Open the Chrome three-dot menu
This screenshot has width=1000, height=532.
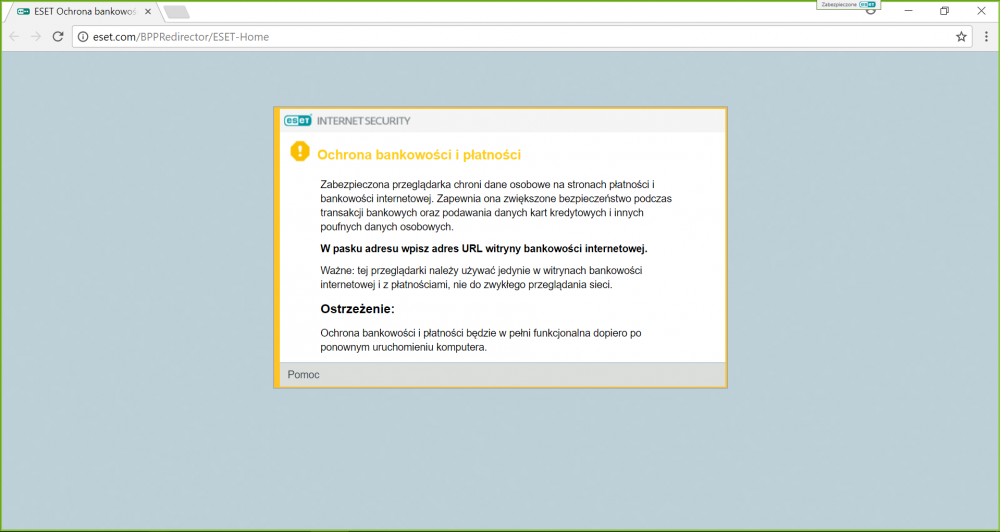[987, 37]
